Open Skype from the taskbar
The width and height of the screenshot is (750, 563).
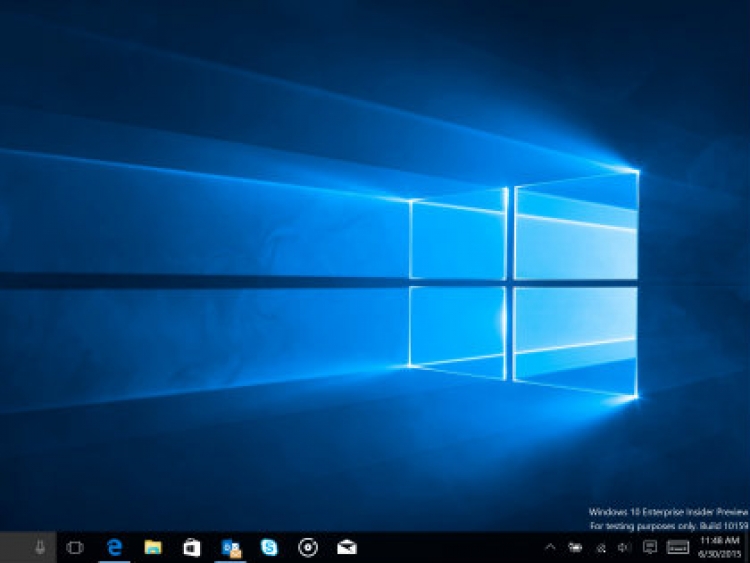pyautogui.click(x=270, y=547)
